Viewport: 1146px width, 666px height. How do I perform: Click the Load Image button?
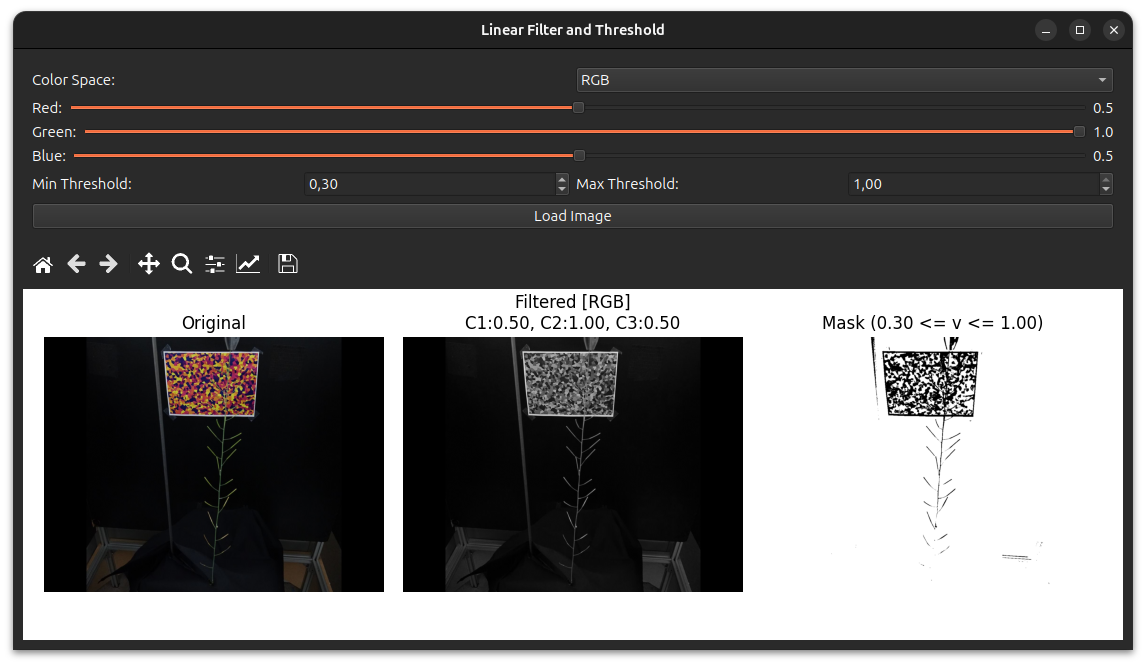[x=572, y=216]
